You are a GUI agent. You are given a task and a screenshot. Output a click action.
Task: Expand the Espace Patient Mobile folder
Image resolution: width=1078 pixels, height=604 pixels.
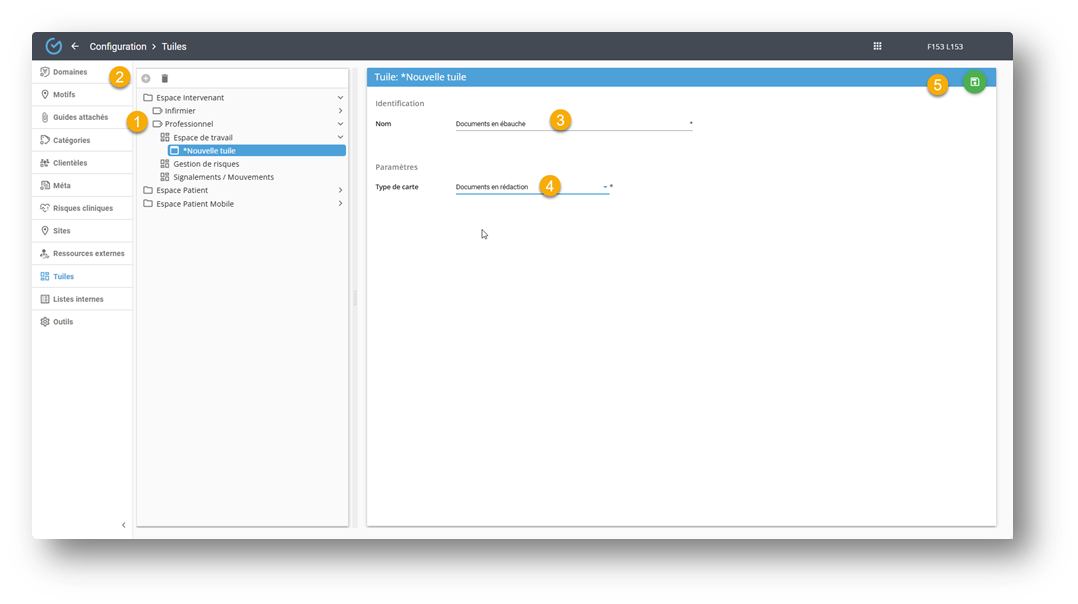(x=340, y=204)
